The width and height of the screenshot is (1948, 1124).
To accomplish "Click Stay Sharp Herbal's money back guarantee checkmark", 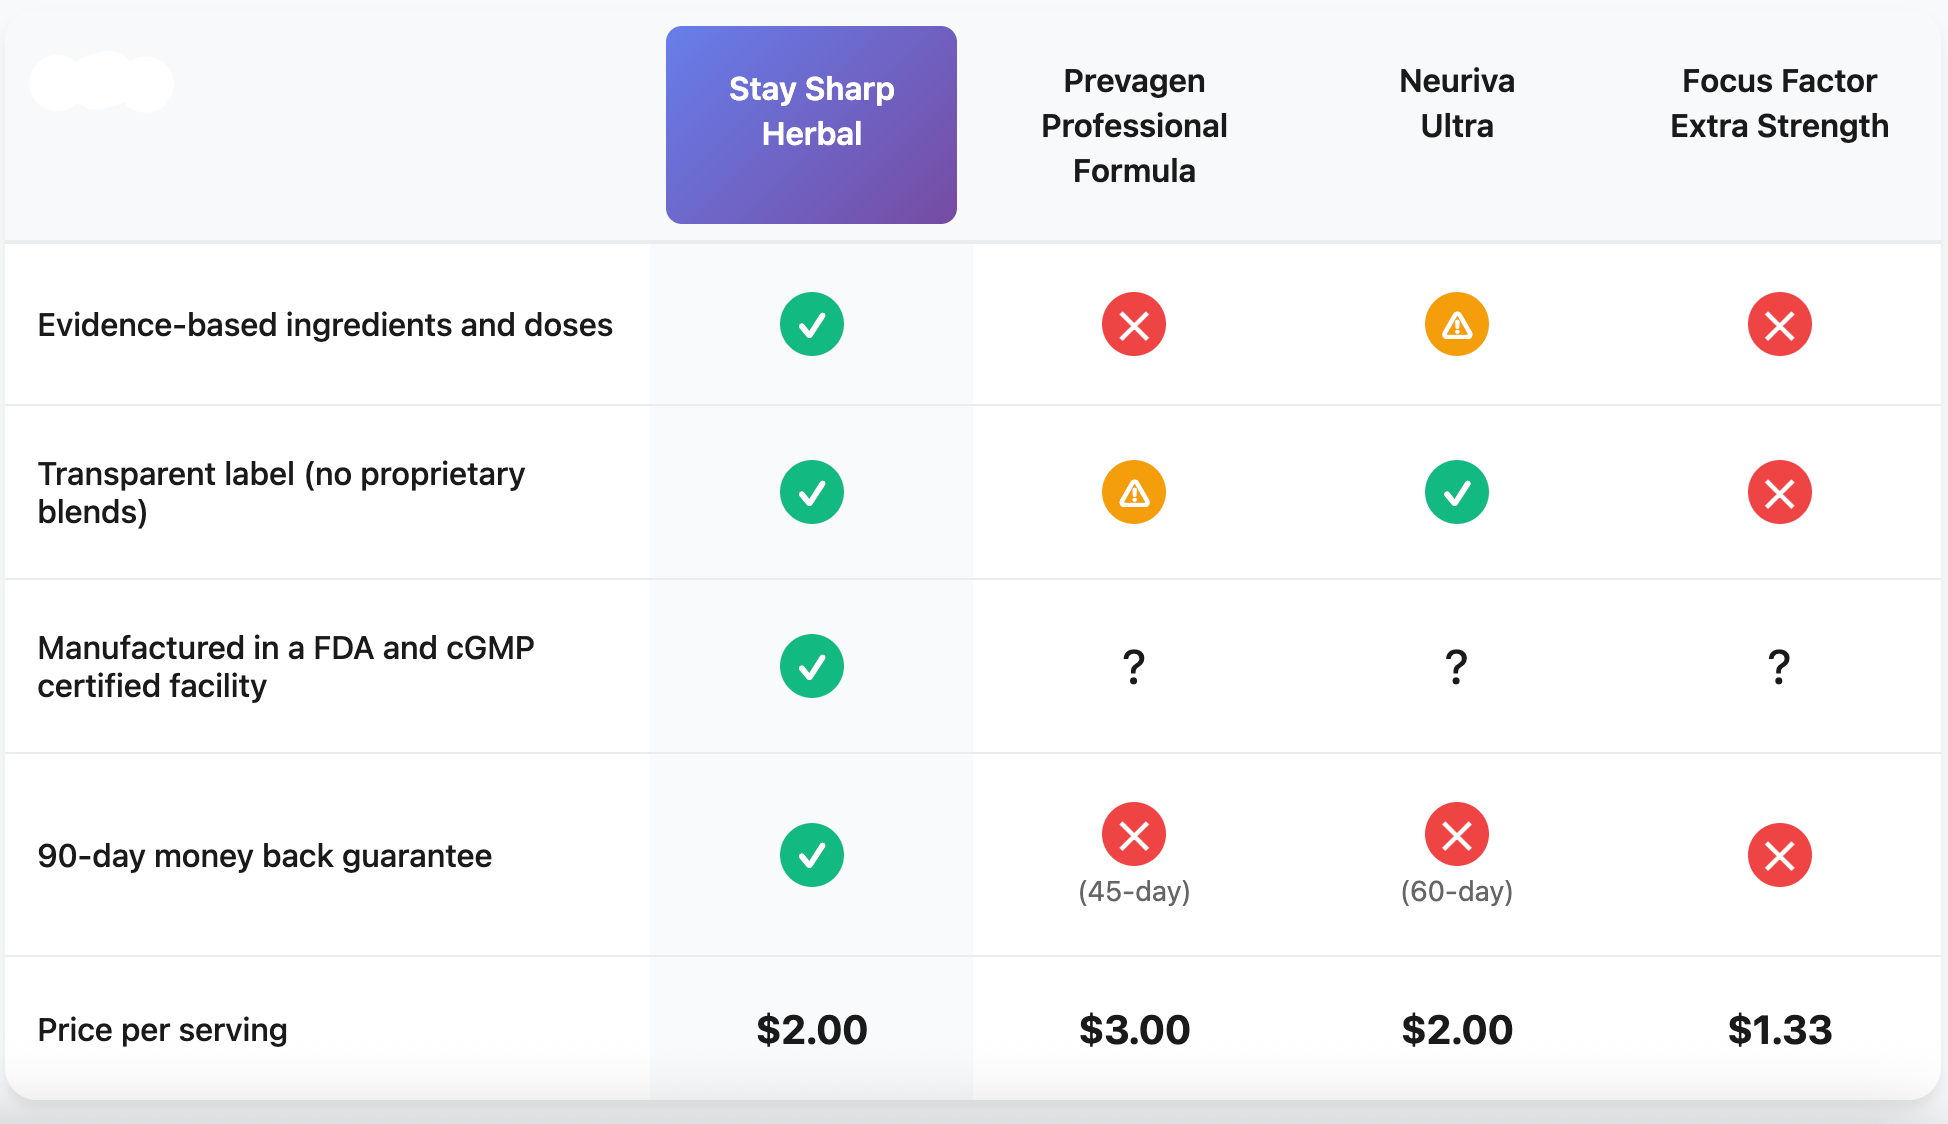I will click(811, 855).
